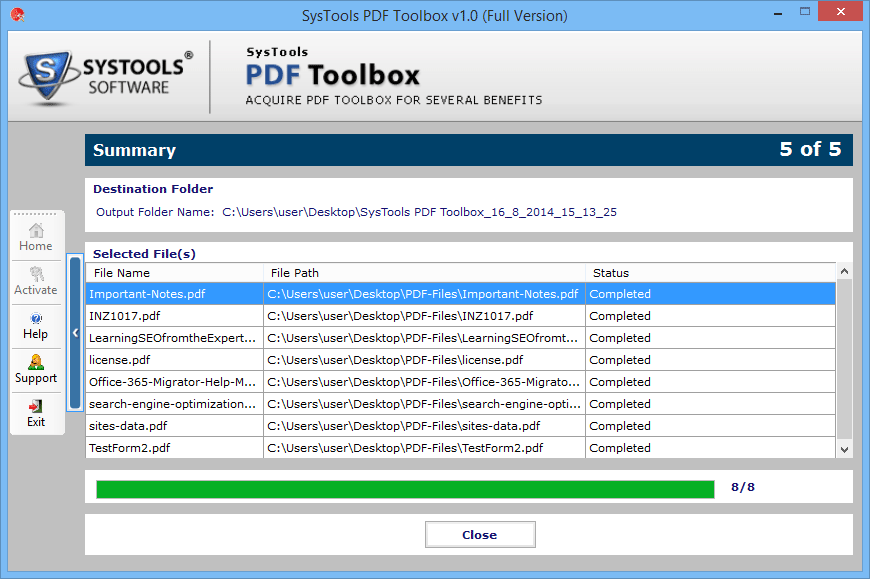Click Completed status of license.pdf
Screen dimensions: 870x579
[x=620, y=360]
